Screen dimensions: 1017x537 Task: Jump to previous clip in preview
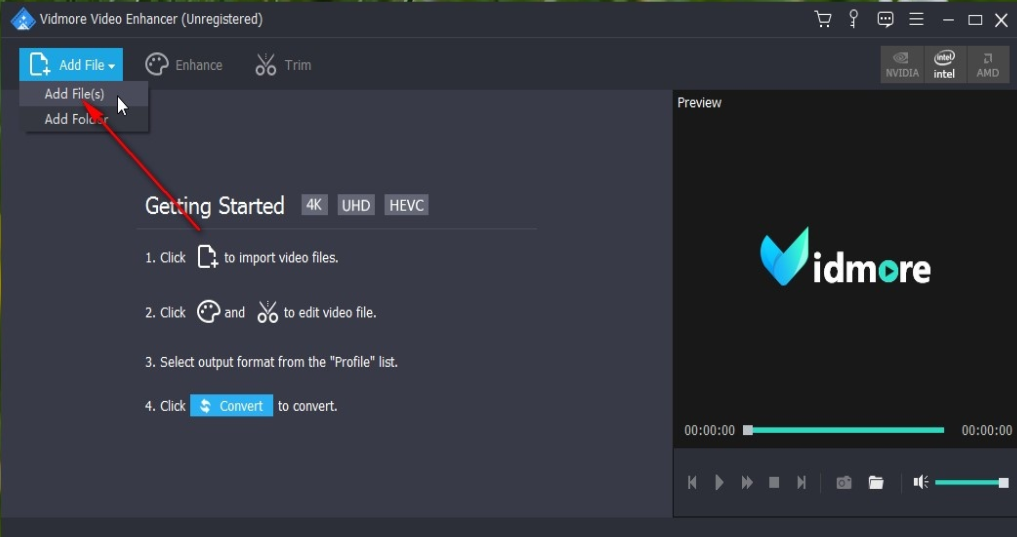692,483
